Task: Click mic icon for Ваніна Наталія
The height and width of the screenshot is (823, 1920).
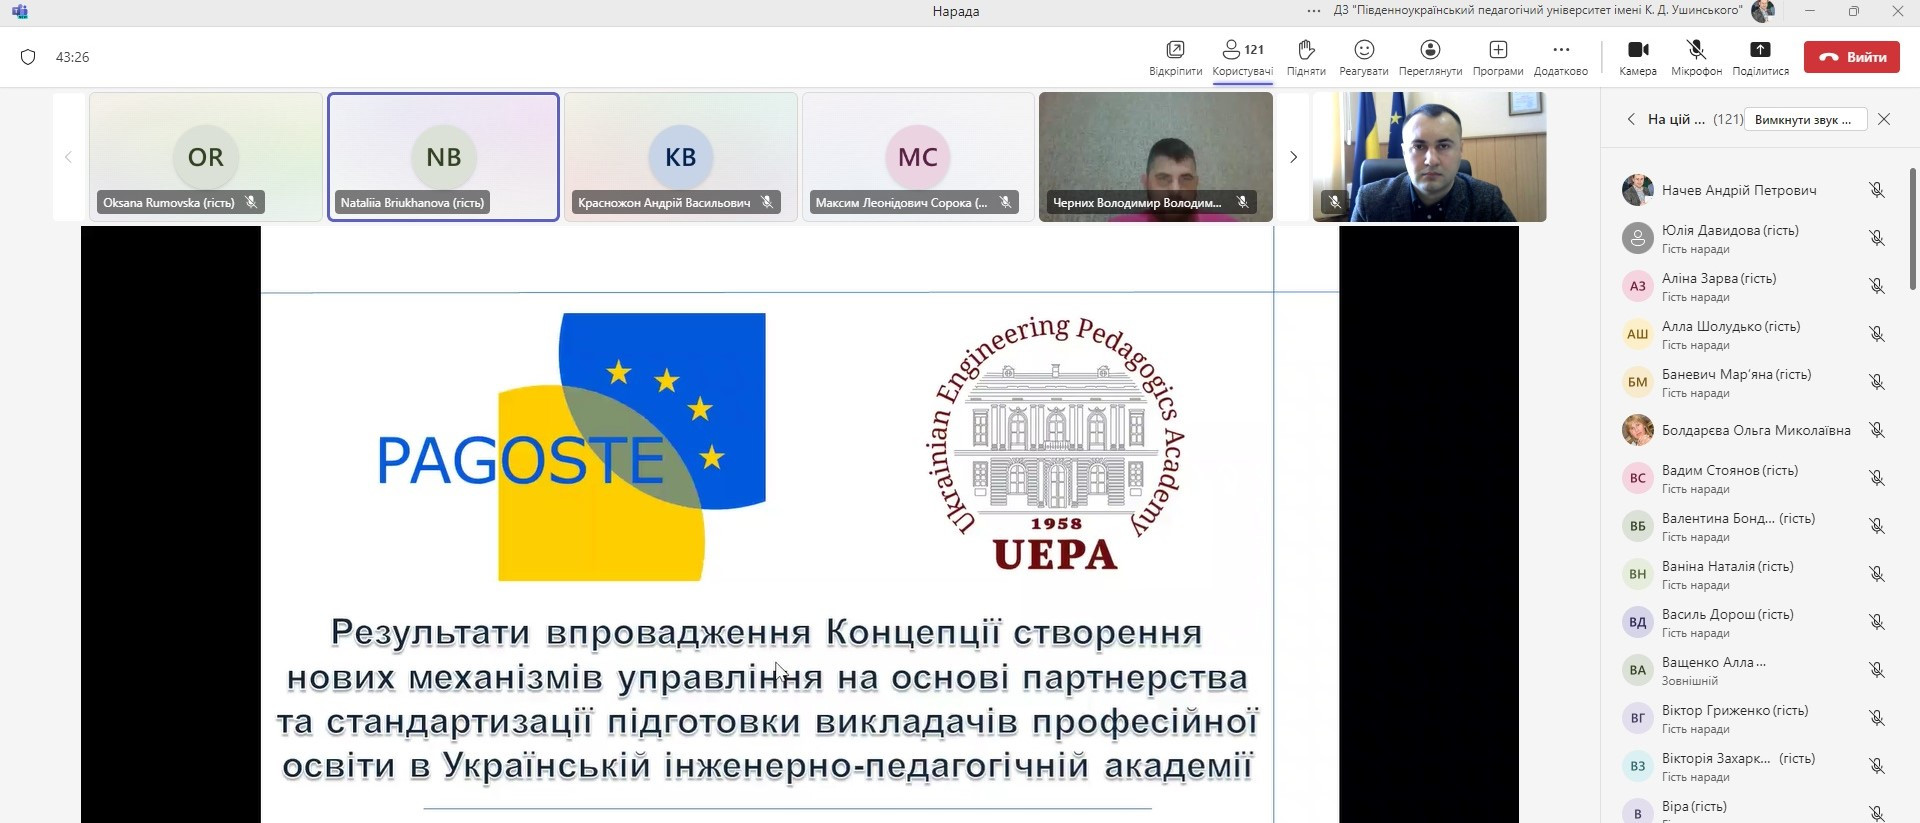Action: coord(1877,574)
